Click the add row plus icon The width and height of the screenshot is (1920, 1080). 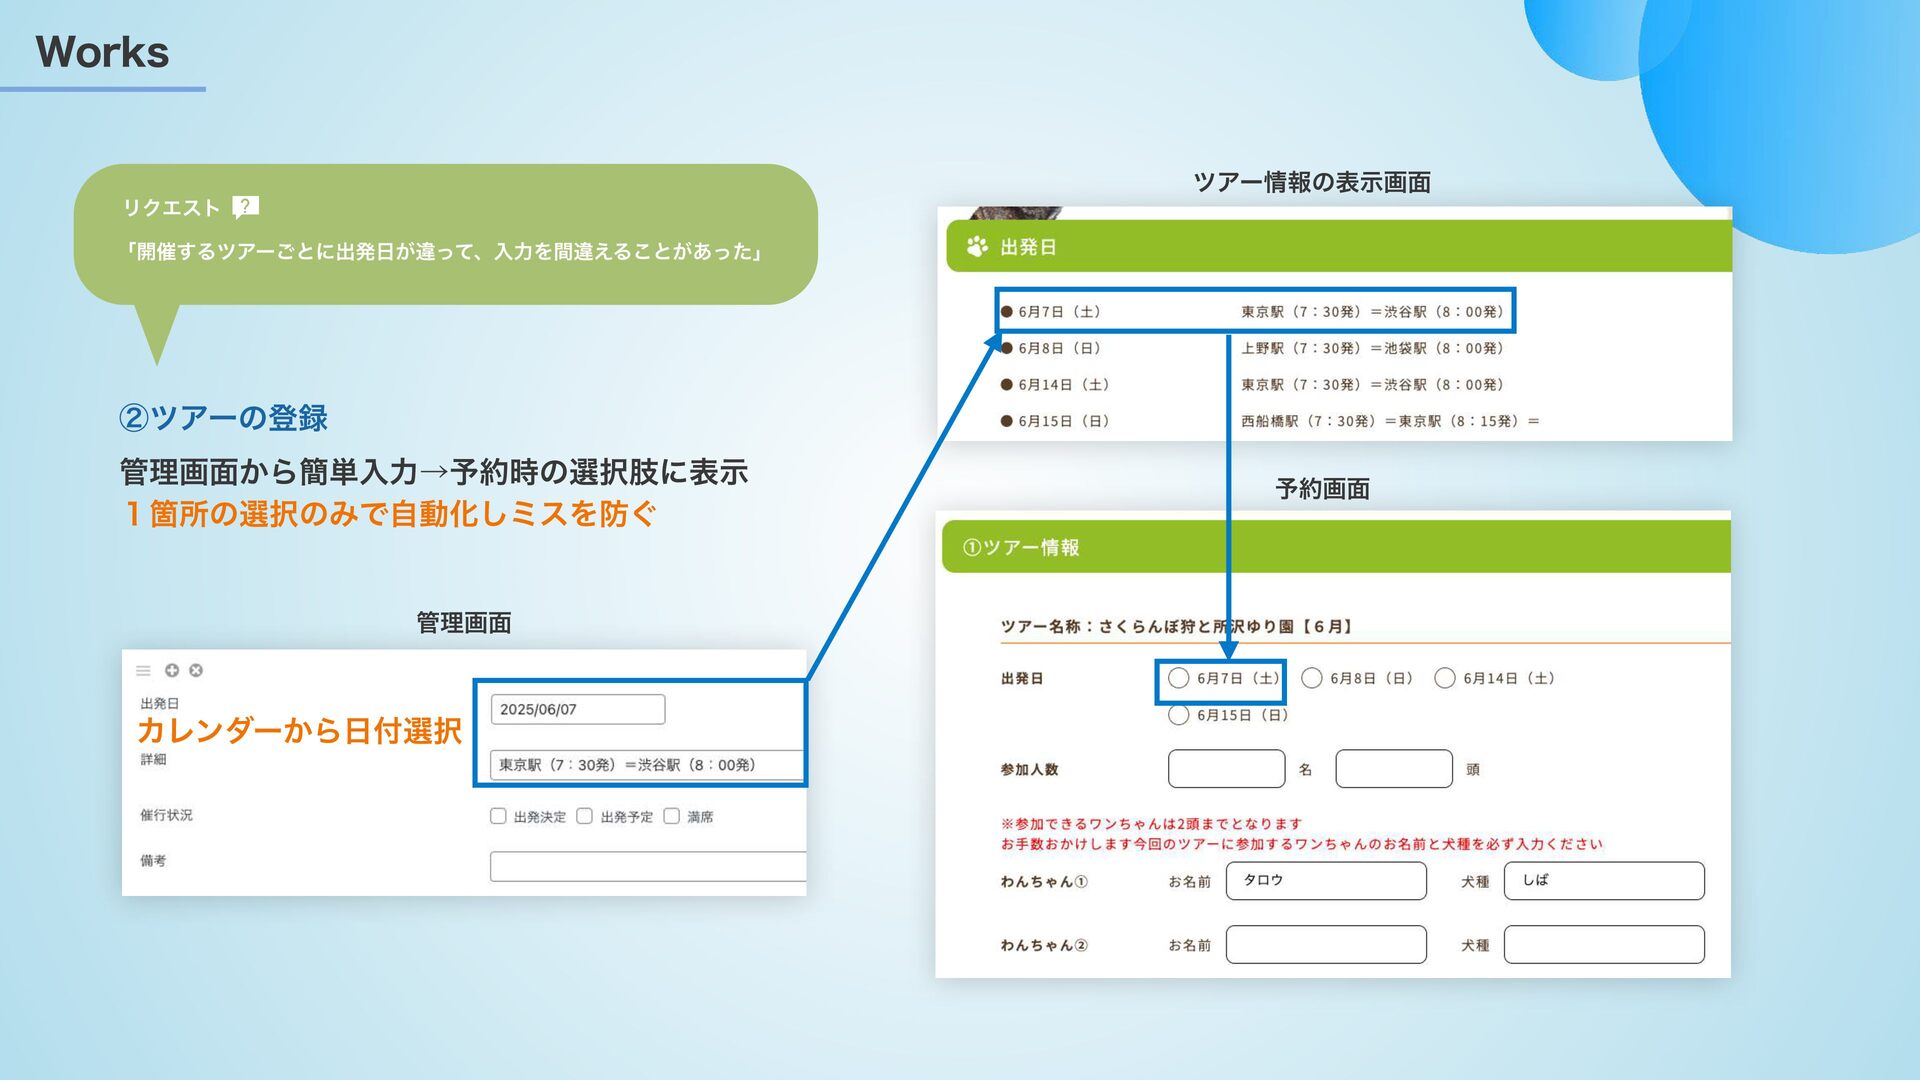(172, 670)
